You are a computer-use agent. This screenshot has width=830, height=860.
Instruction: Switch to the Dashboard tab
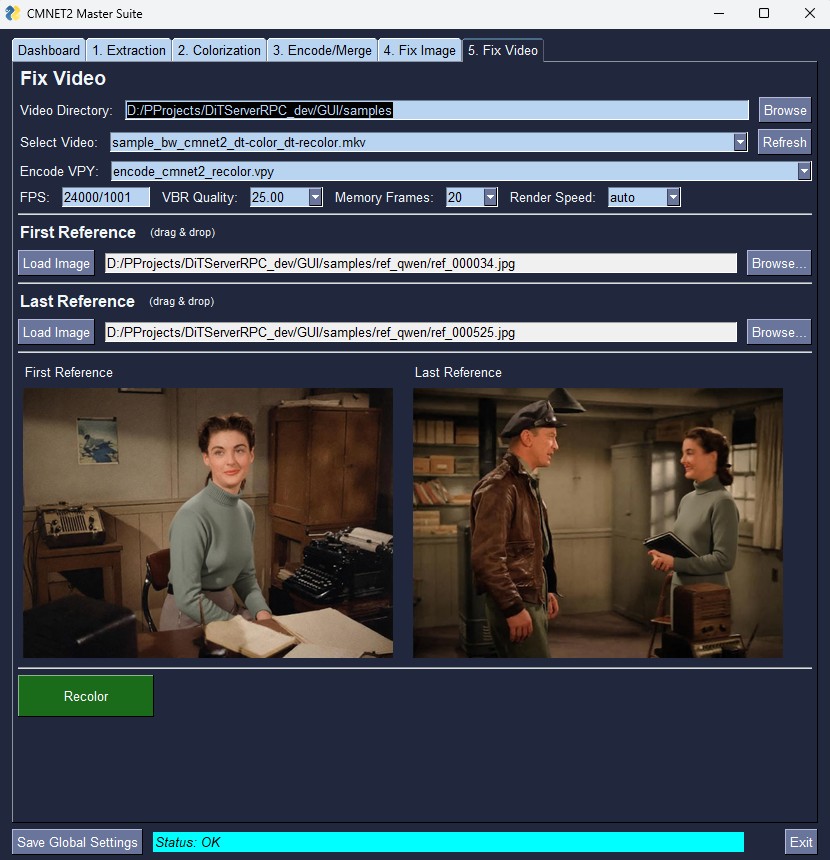click(49, 50)
